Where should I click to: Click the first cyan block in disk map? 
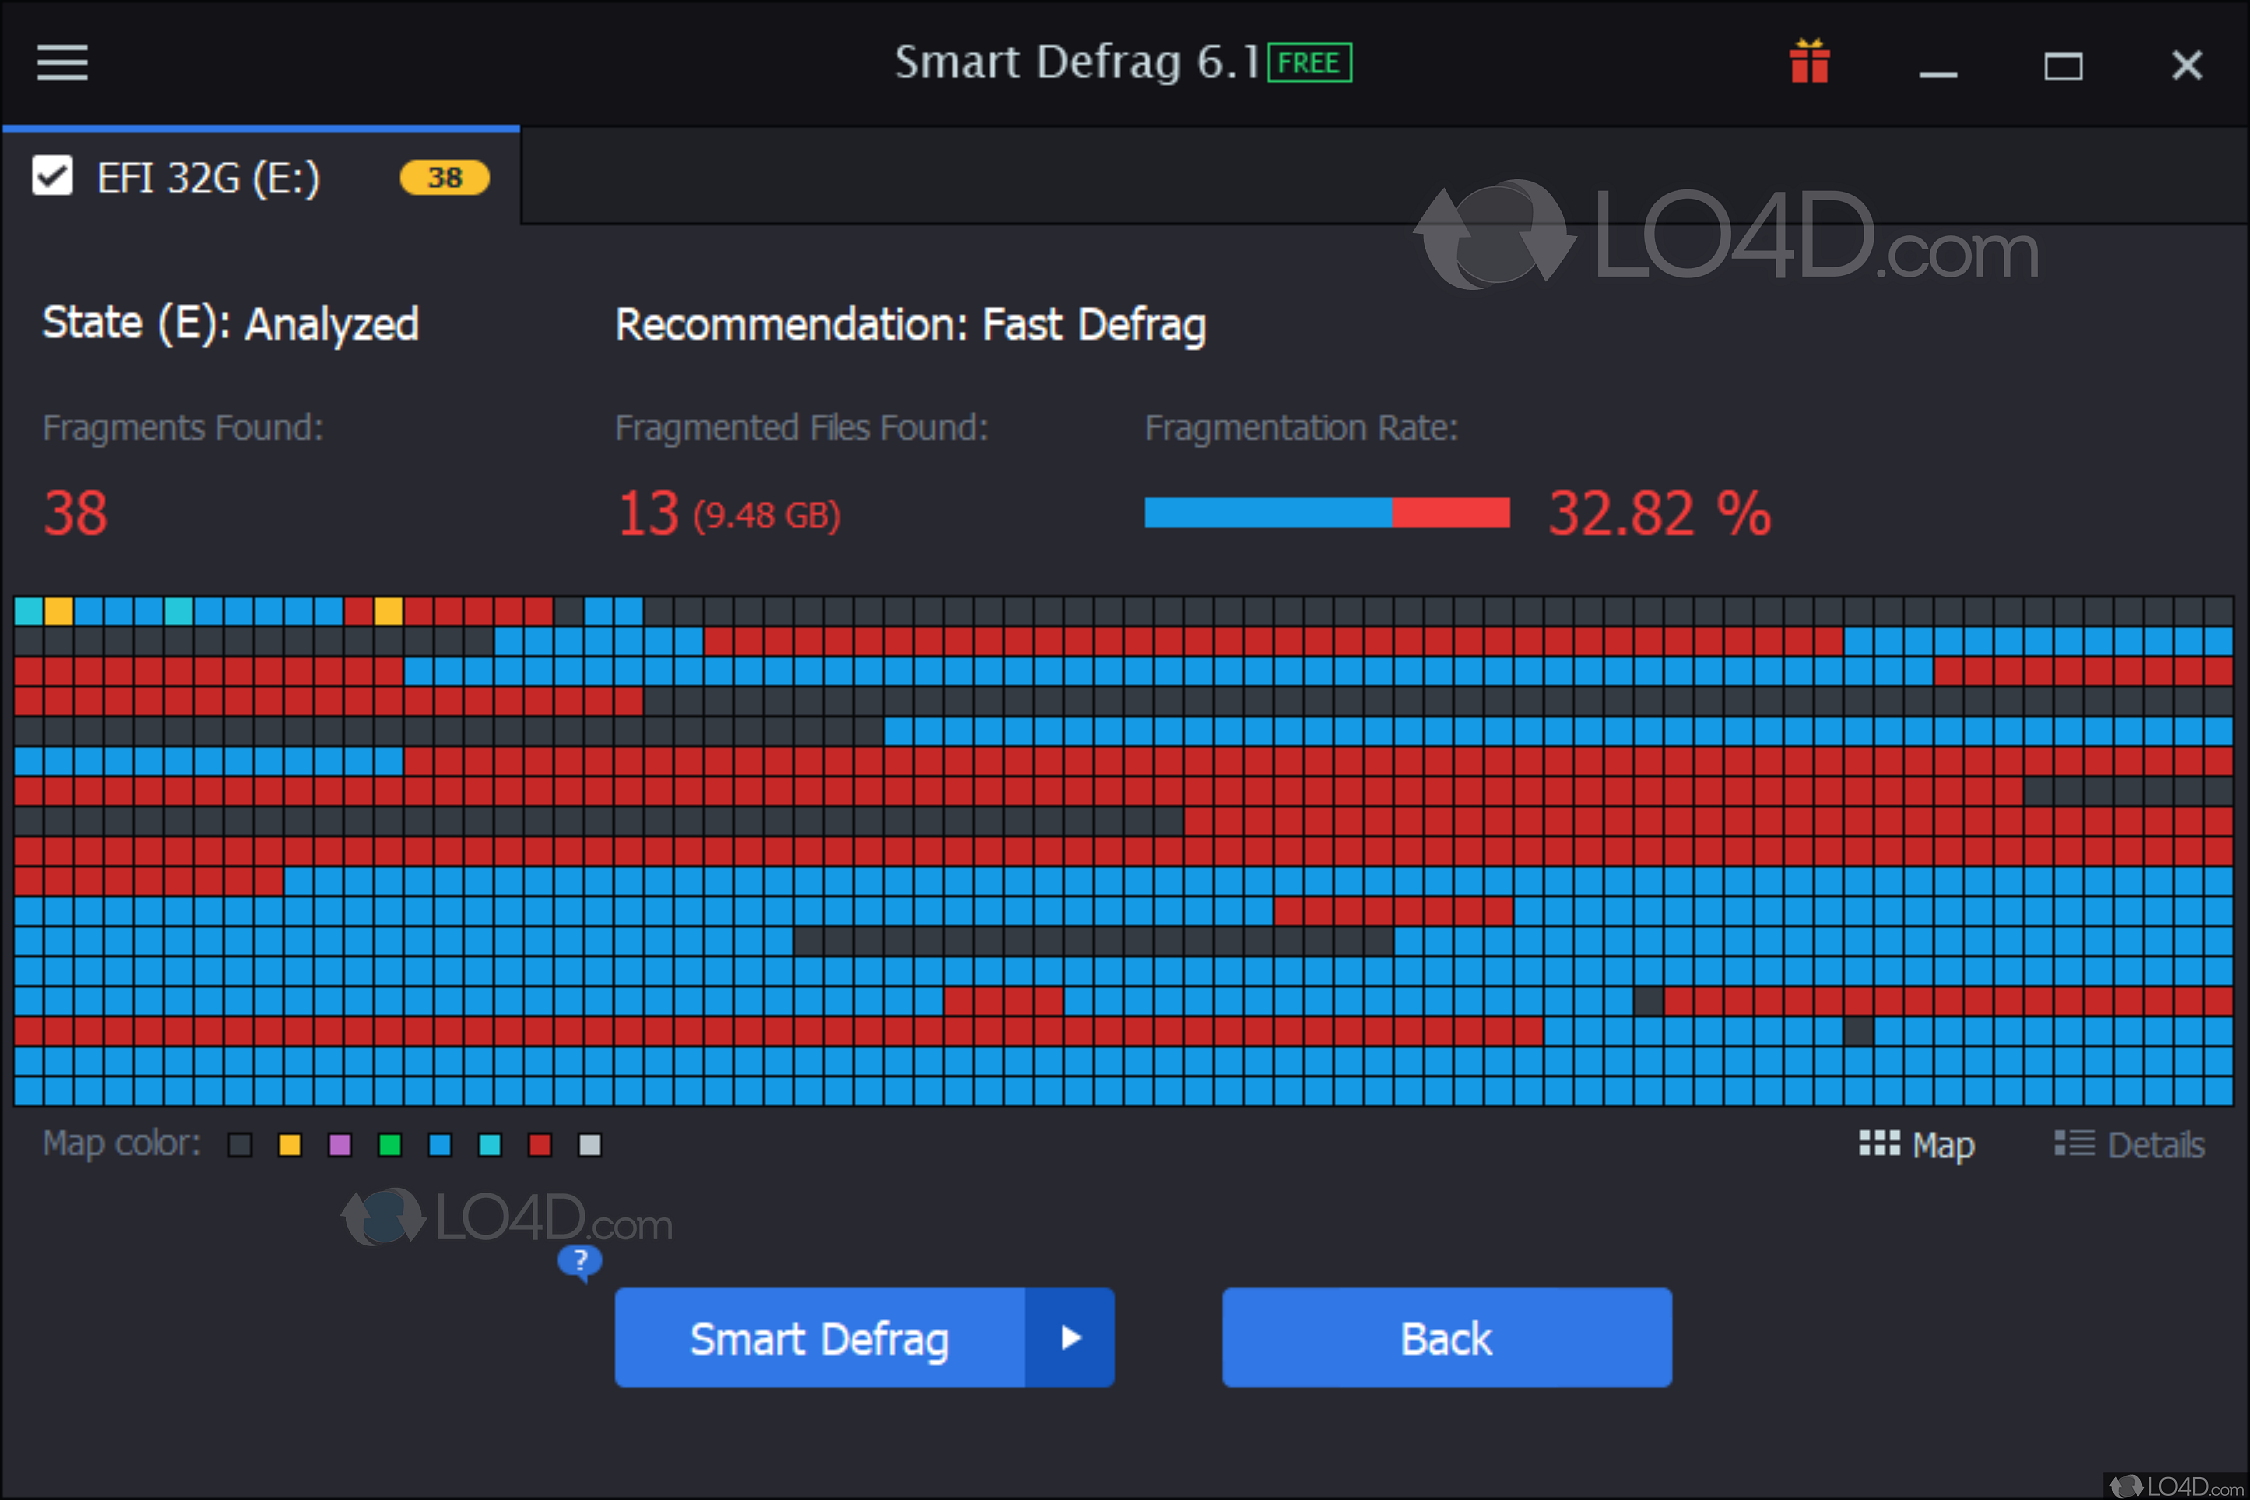point(29,610)
